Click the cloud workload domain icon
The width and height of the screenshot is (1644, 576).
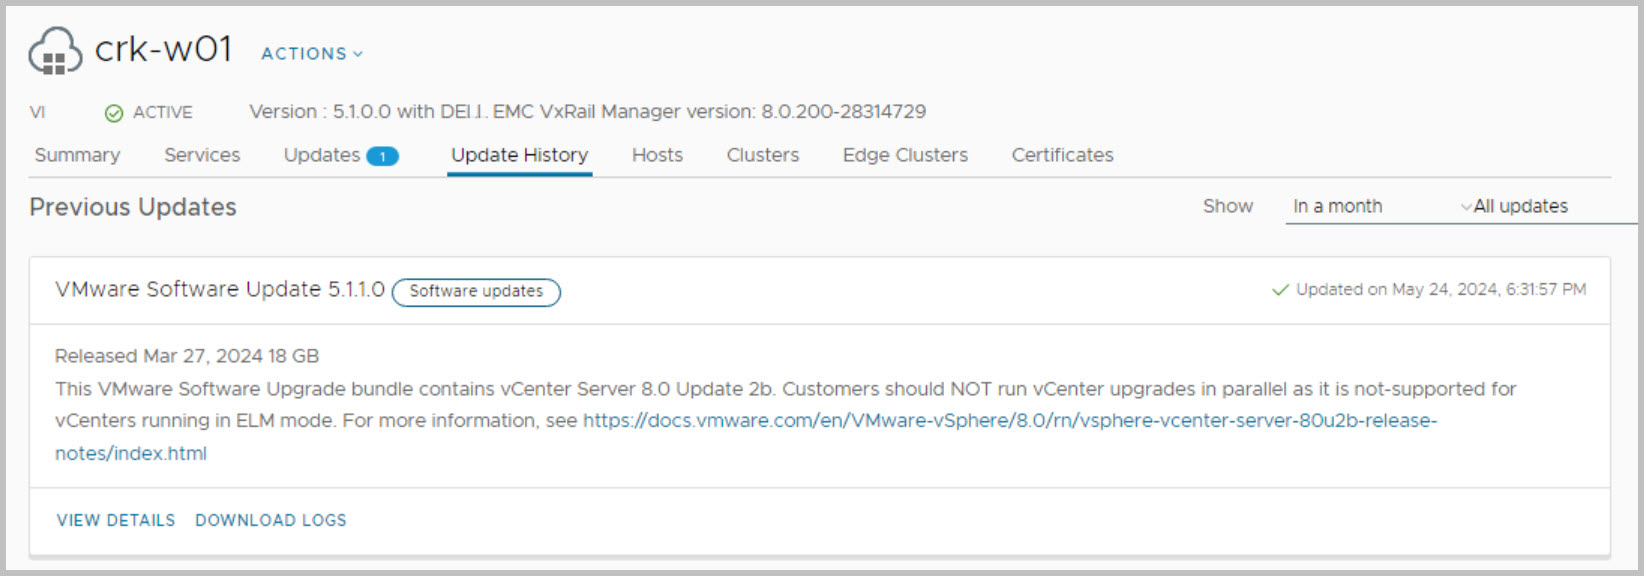(55, 51)
